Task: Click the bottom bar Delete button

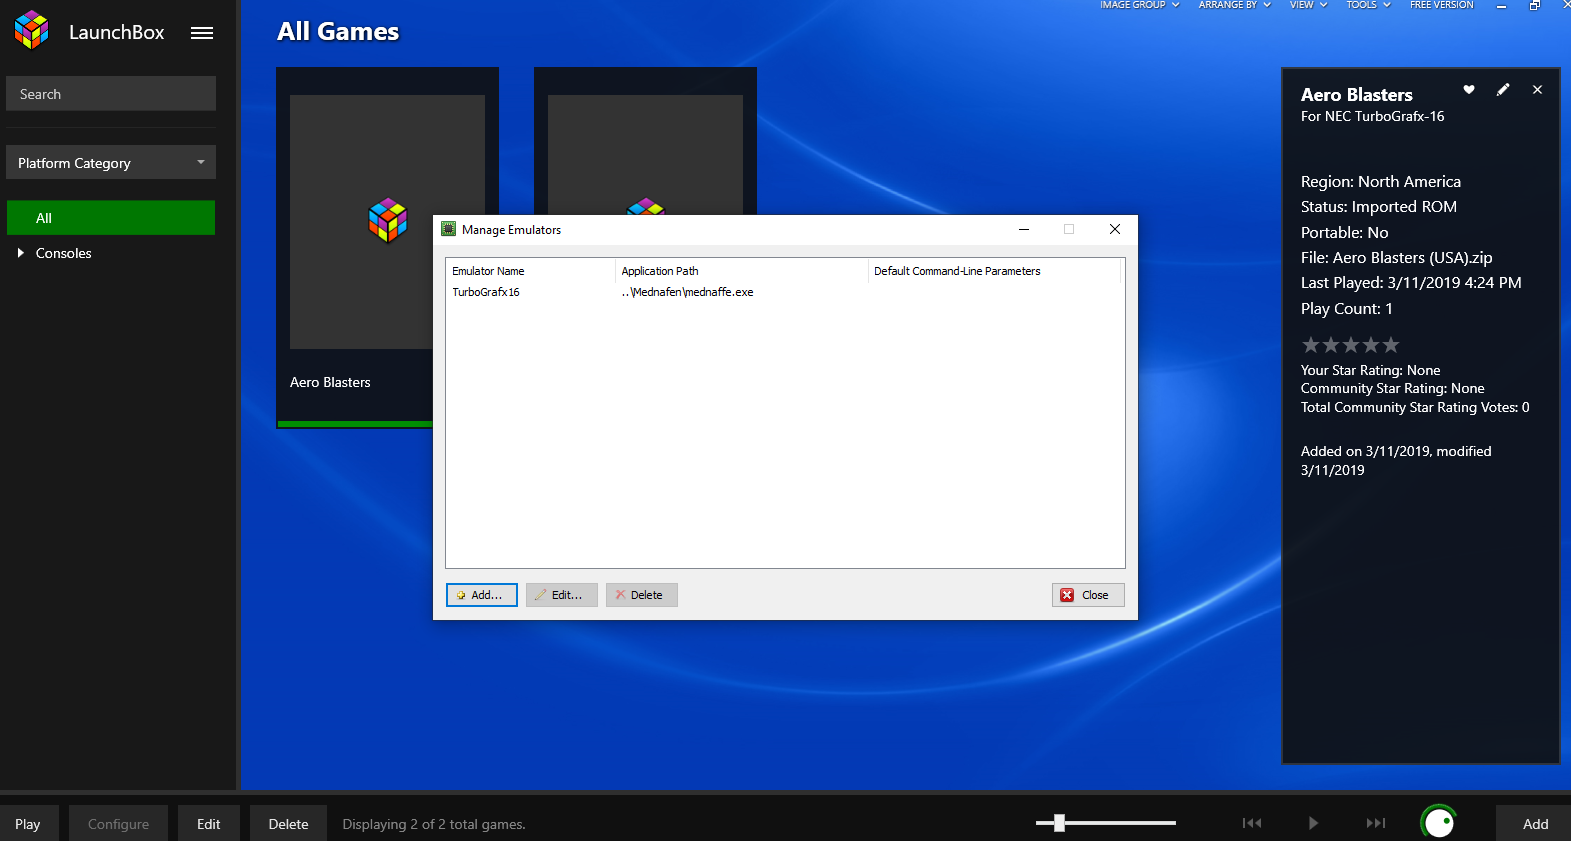Action: point(288,824)
